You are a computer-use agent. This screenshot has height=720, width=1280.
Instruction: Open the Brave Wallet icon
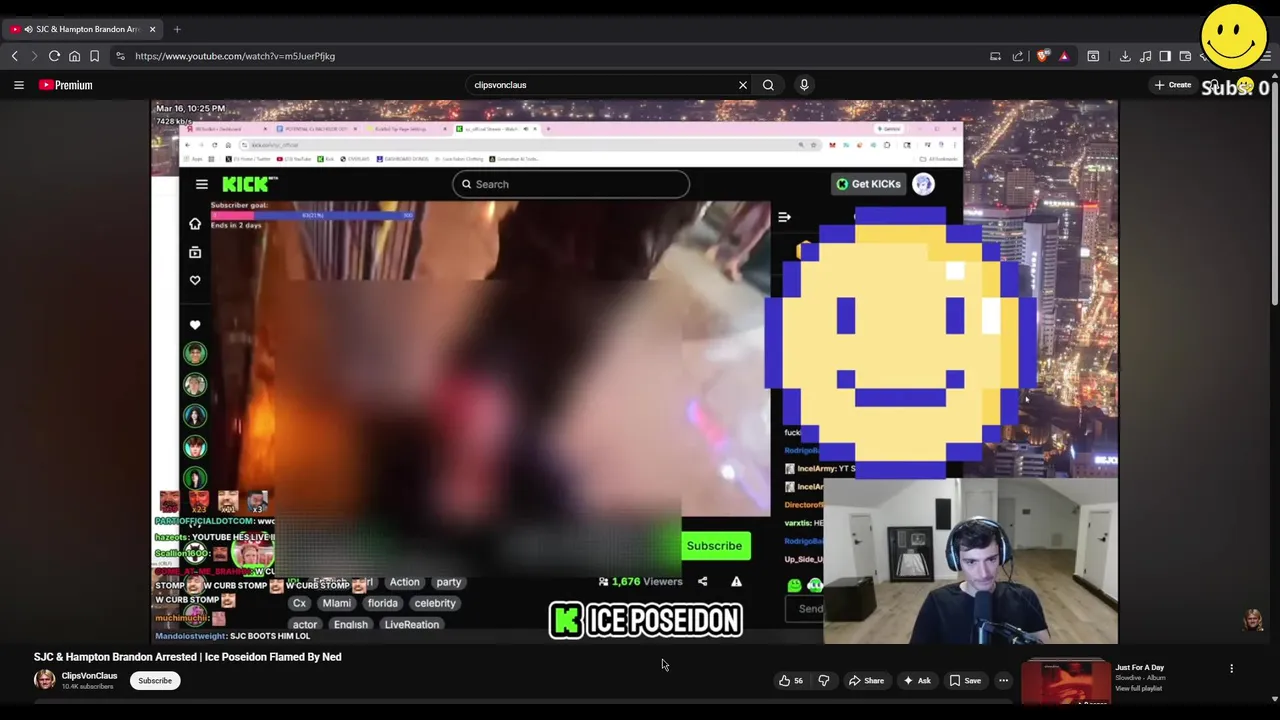[1185, 56]
